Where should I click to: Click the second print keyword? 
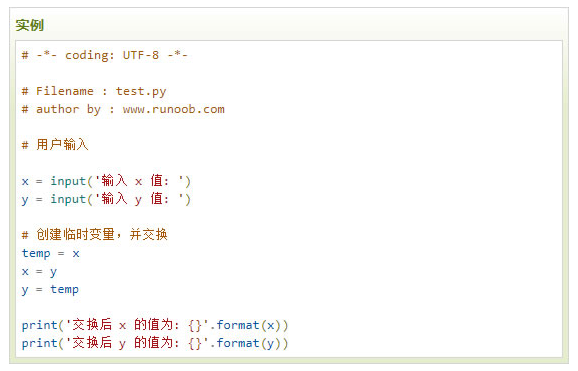pos(39,344)
